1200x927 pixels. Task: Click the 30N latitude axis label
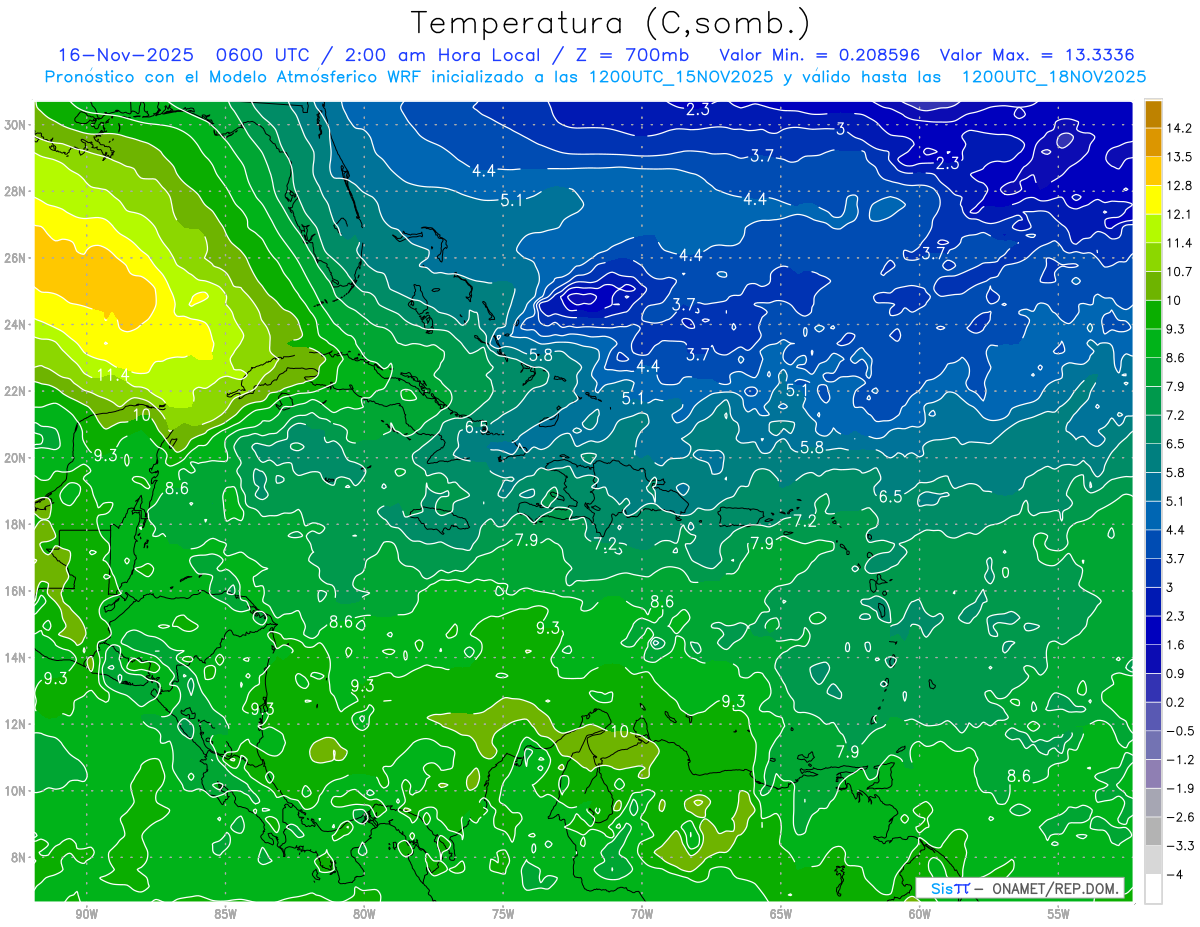tap(16, 125)
